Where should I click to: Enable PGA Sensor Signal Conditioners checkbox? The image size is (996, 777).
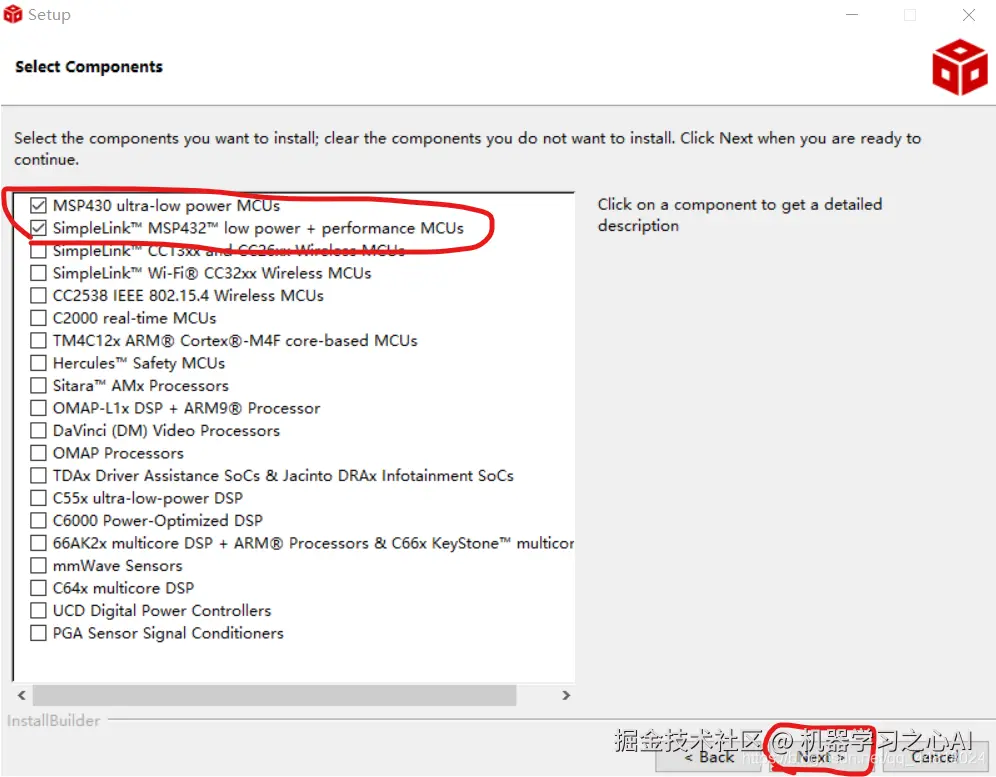(x=38, y=633)
